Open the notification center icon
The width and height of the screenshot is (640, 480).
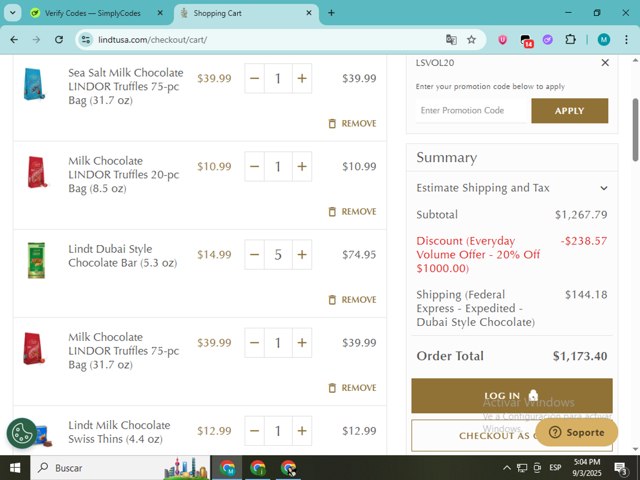[x=621, y=468]
